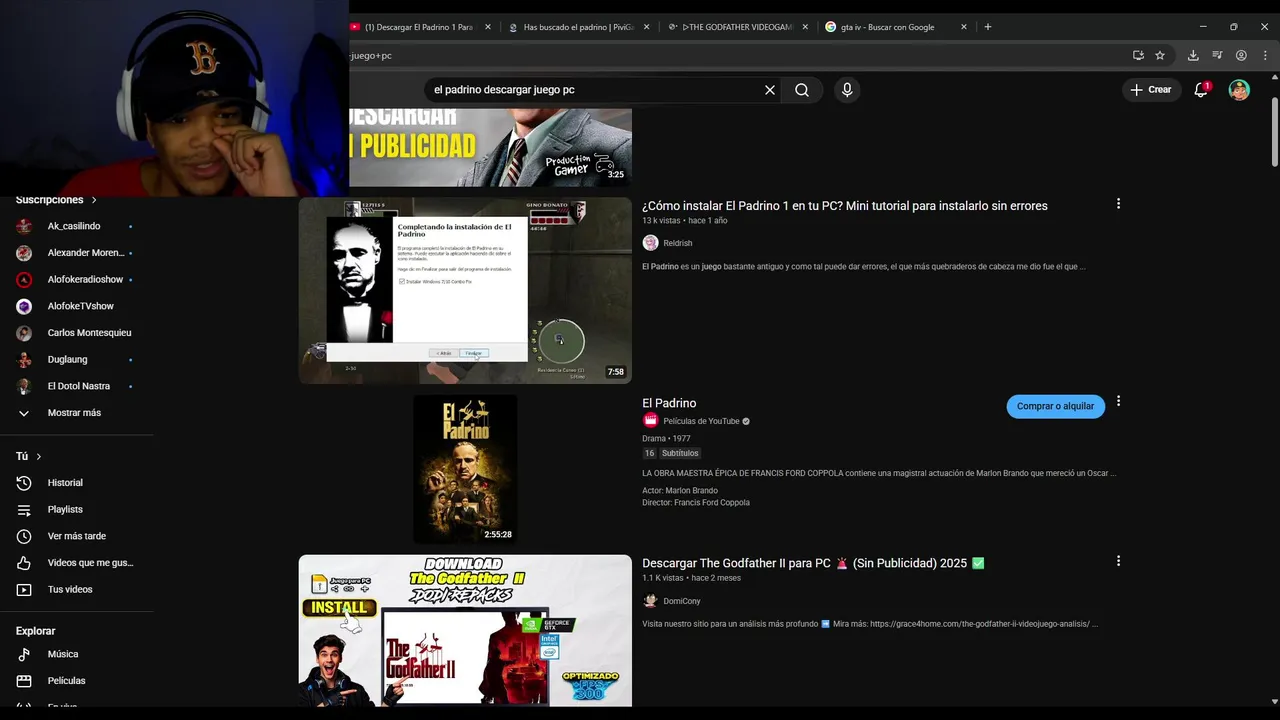Open the notifications bell
Screen dimensions: 1280x720
[1202, 90]
